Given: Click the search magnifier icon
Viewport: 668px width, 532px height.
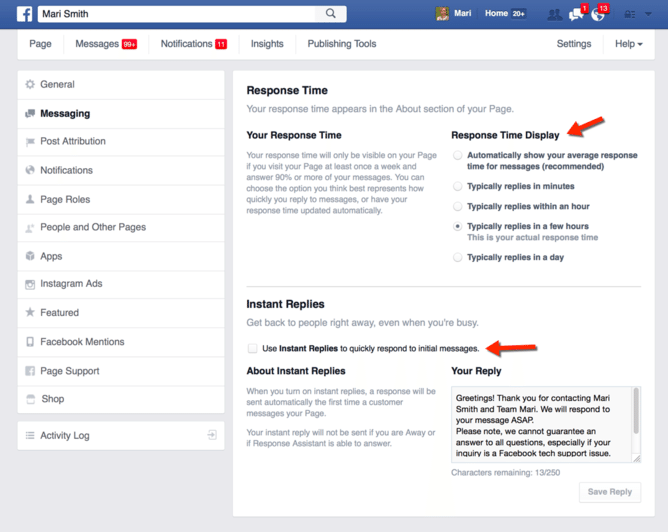Looking at the screenshot, I should point(331,14).
